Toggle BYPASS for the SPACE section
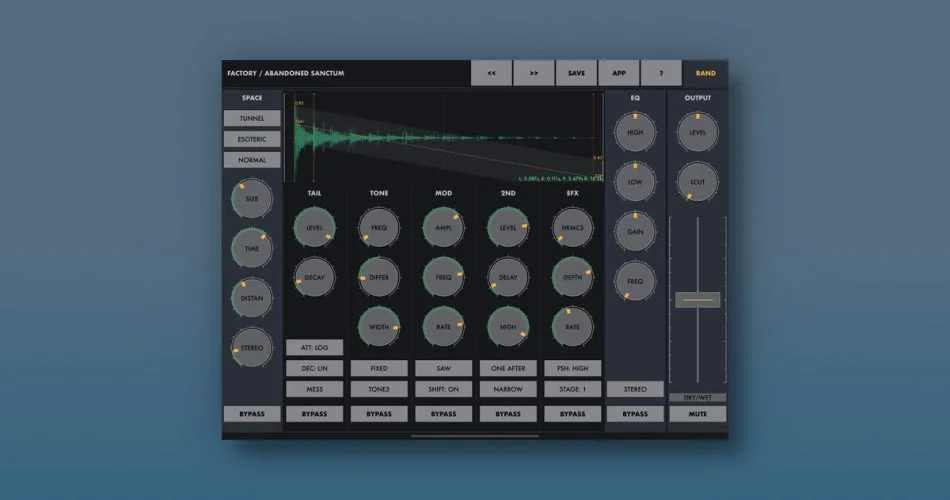Image resolution: width=950 pixels, height=500 pixels. pos(251,414)
